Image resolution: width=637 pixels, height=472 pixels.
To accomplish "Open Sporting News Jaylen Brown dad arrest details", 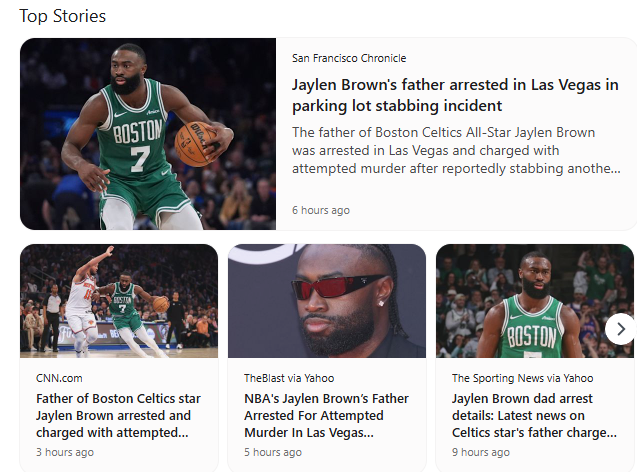I will pyautogui.click(x=534, y=416).
